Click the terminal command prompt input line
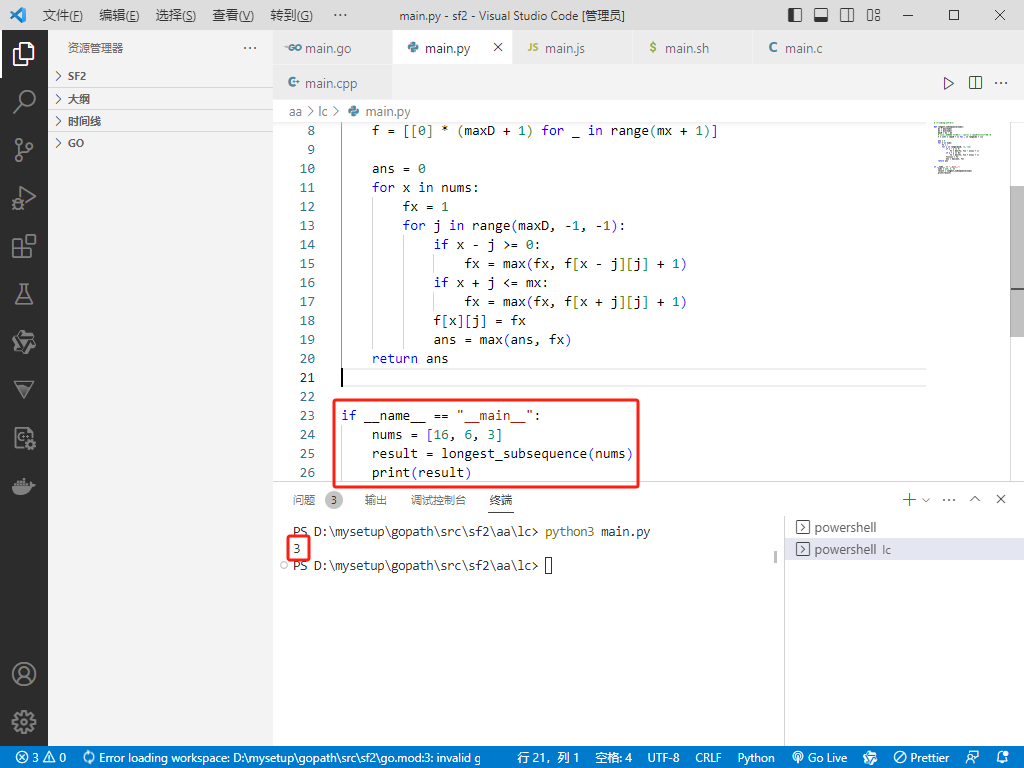1024x768 pixels. [x=421, y=566]
